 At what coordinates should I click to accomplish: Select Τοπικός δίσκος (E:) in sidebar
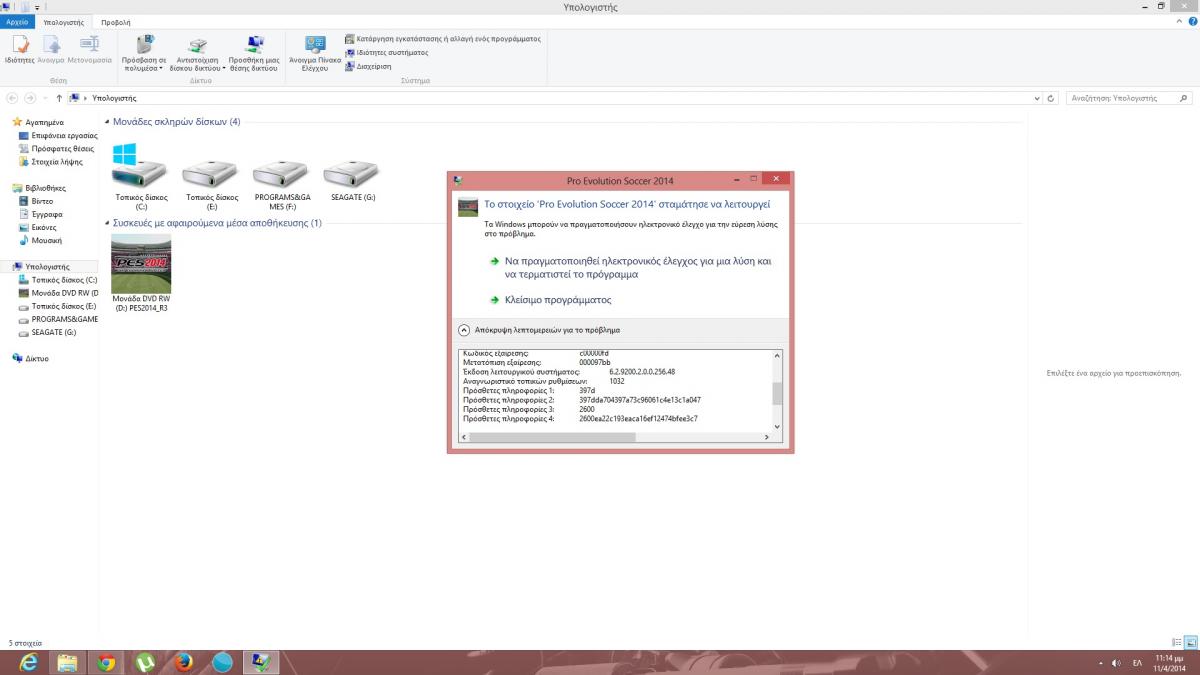tap(58, 306)
